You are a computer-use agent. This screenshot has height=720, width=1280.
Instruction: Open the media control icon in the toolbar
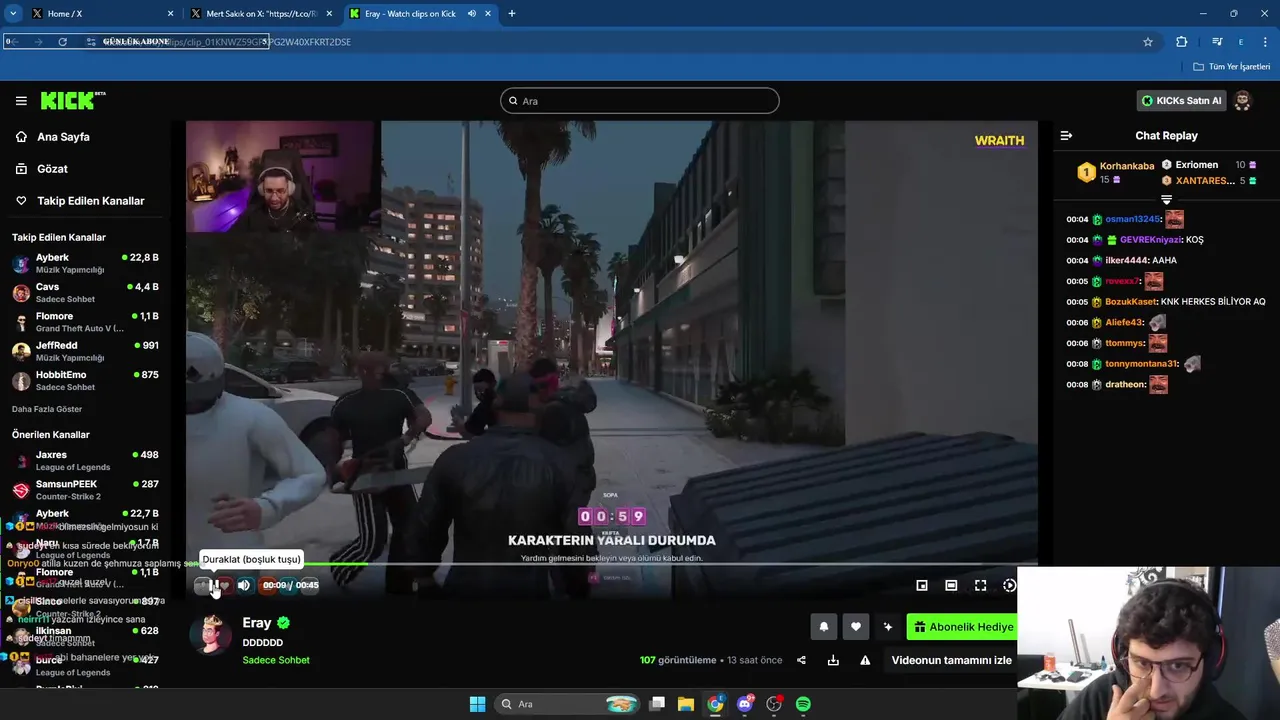1217,42
